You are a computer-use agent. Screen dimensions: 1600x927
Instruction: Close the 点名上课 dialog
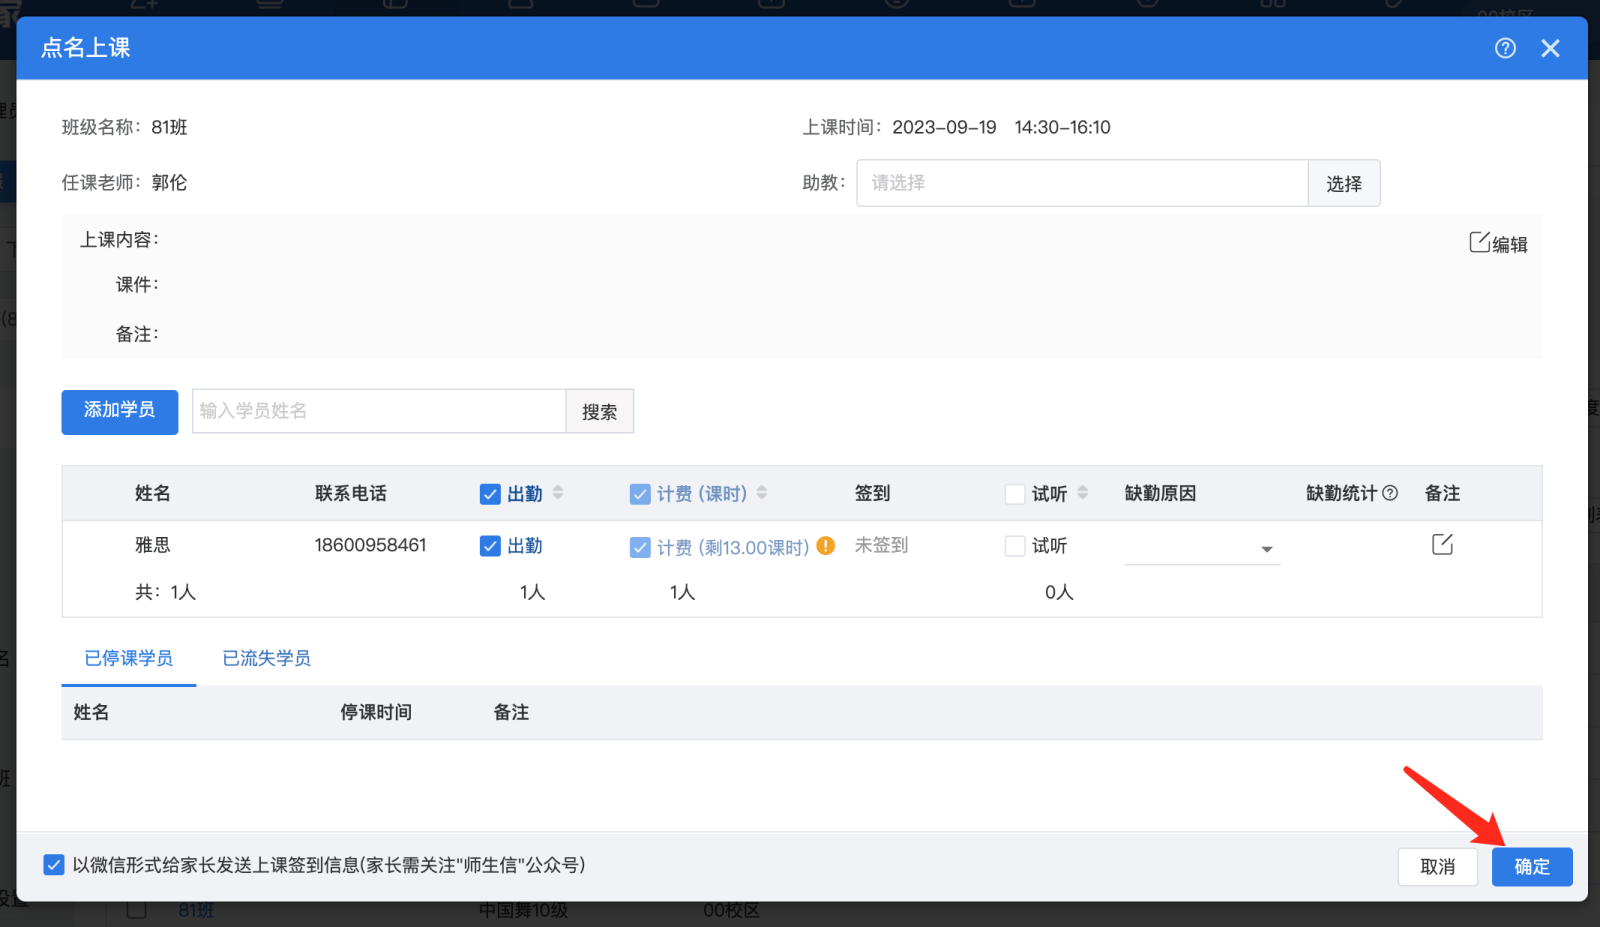tap(1550, 48)
